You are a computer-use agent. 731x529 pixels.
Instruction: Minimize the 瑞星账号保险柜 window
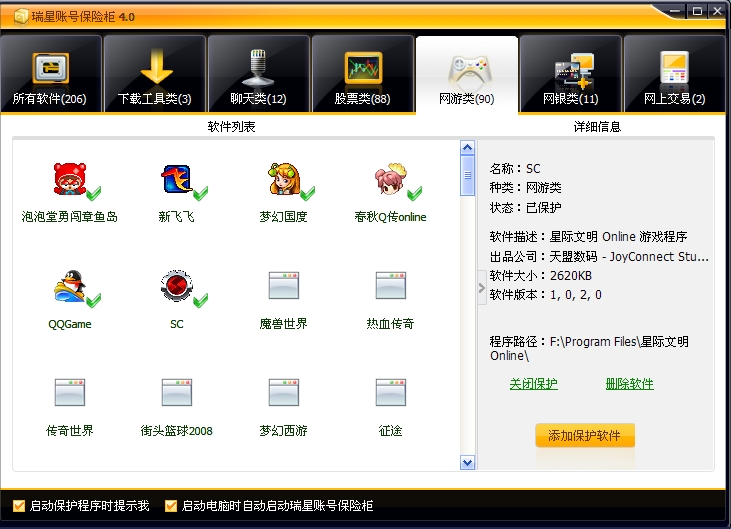675,11
